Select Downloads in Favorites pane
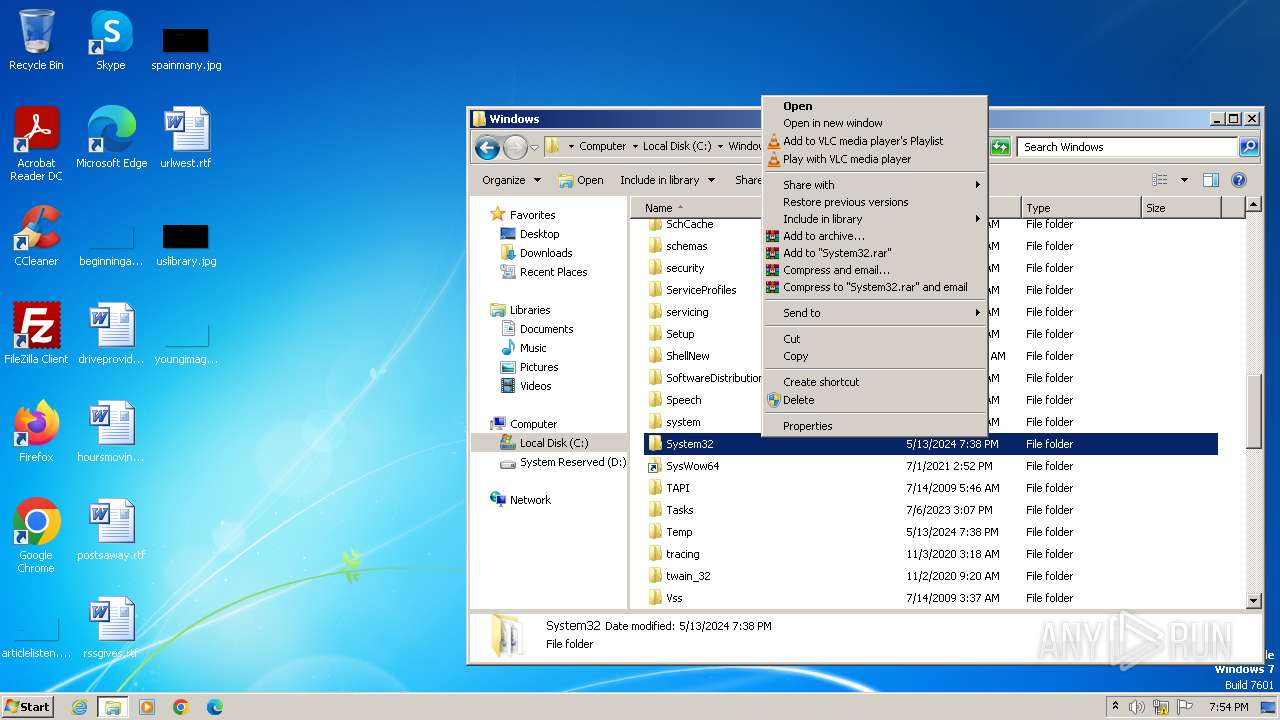Image resolution: width=1280 pixels, height=720 pixels. (545, 253)
